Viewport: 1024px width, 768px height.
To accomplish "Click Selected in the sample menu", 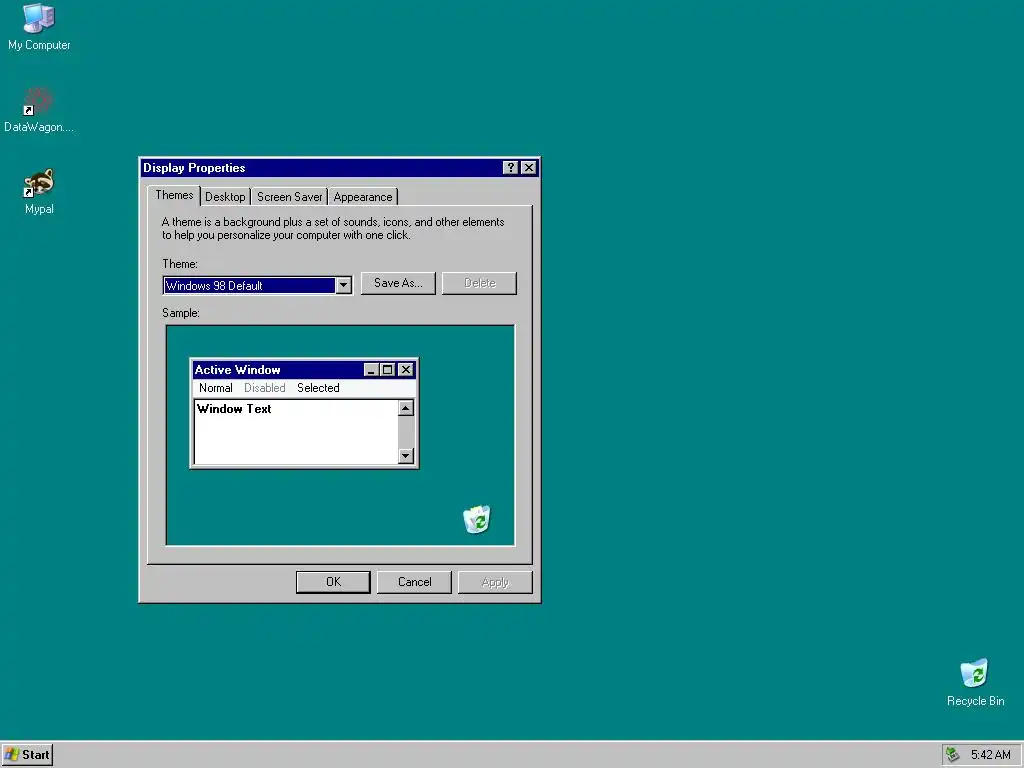I will [x=318, y=388].
